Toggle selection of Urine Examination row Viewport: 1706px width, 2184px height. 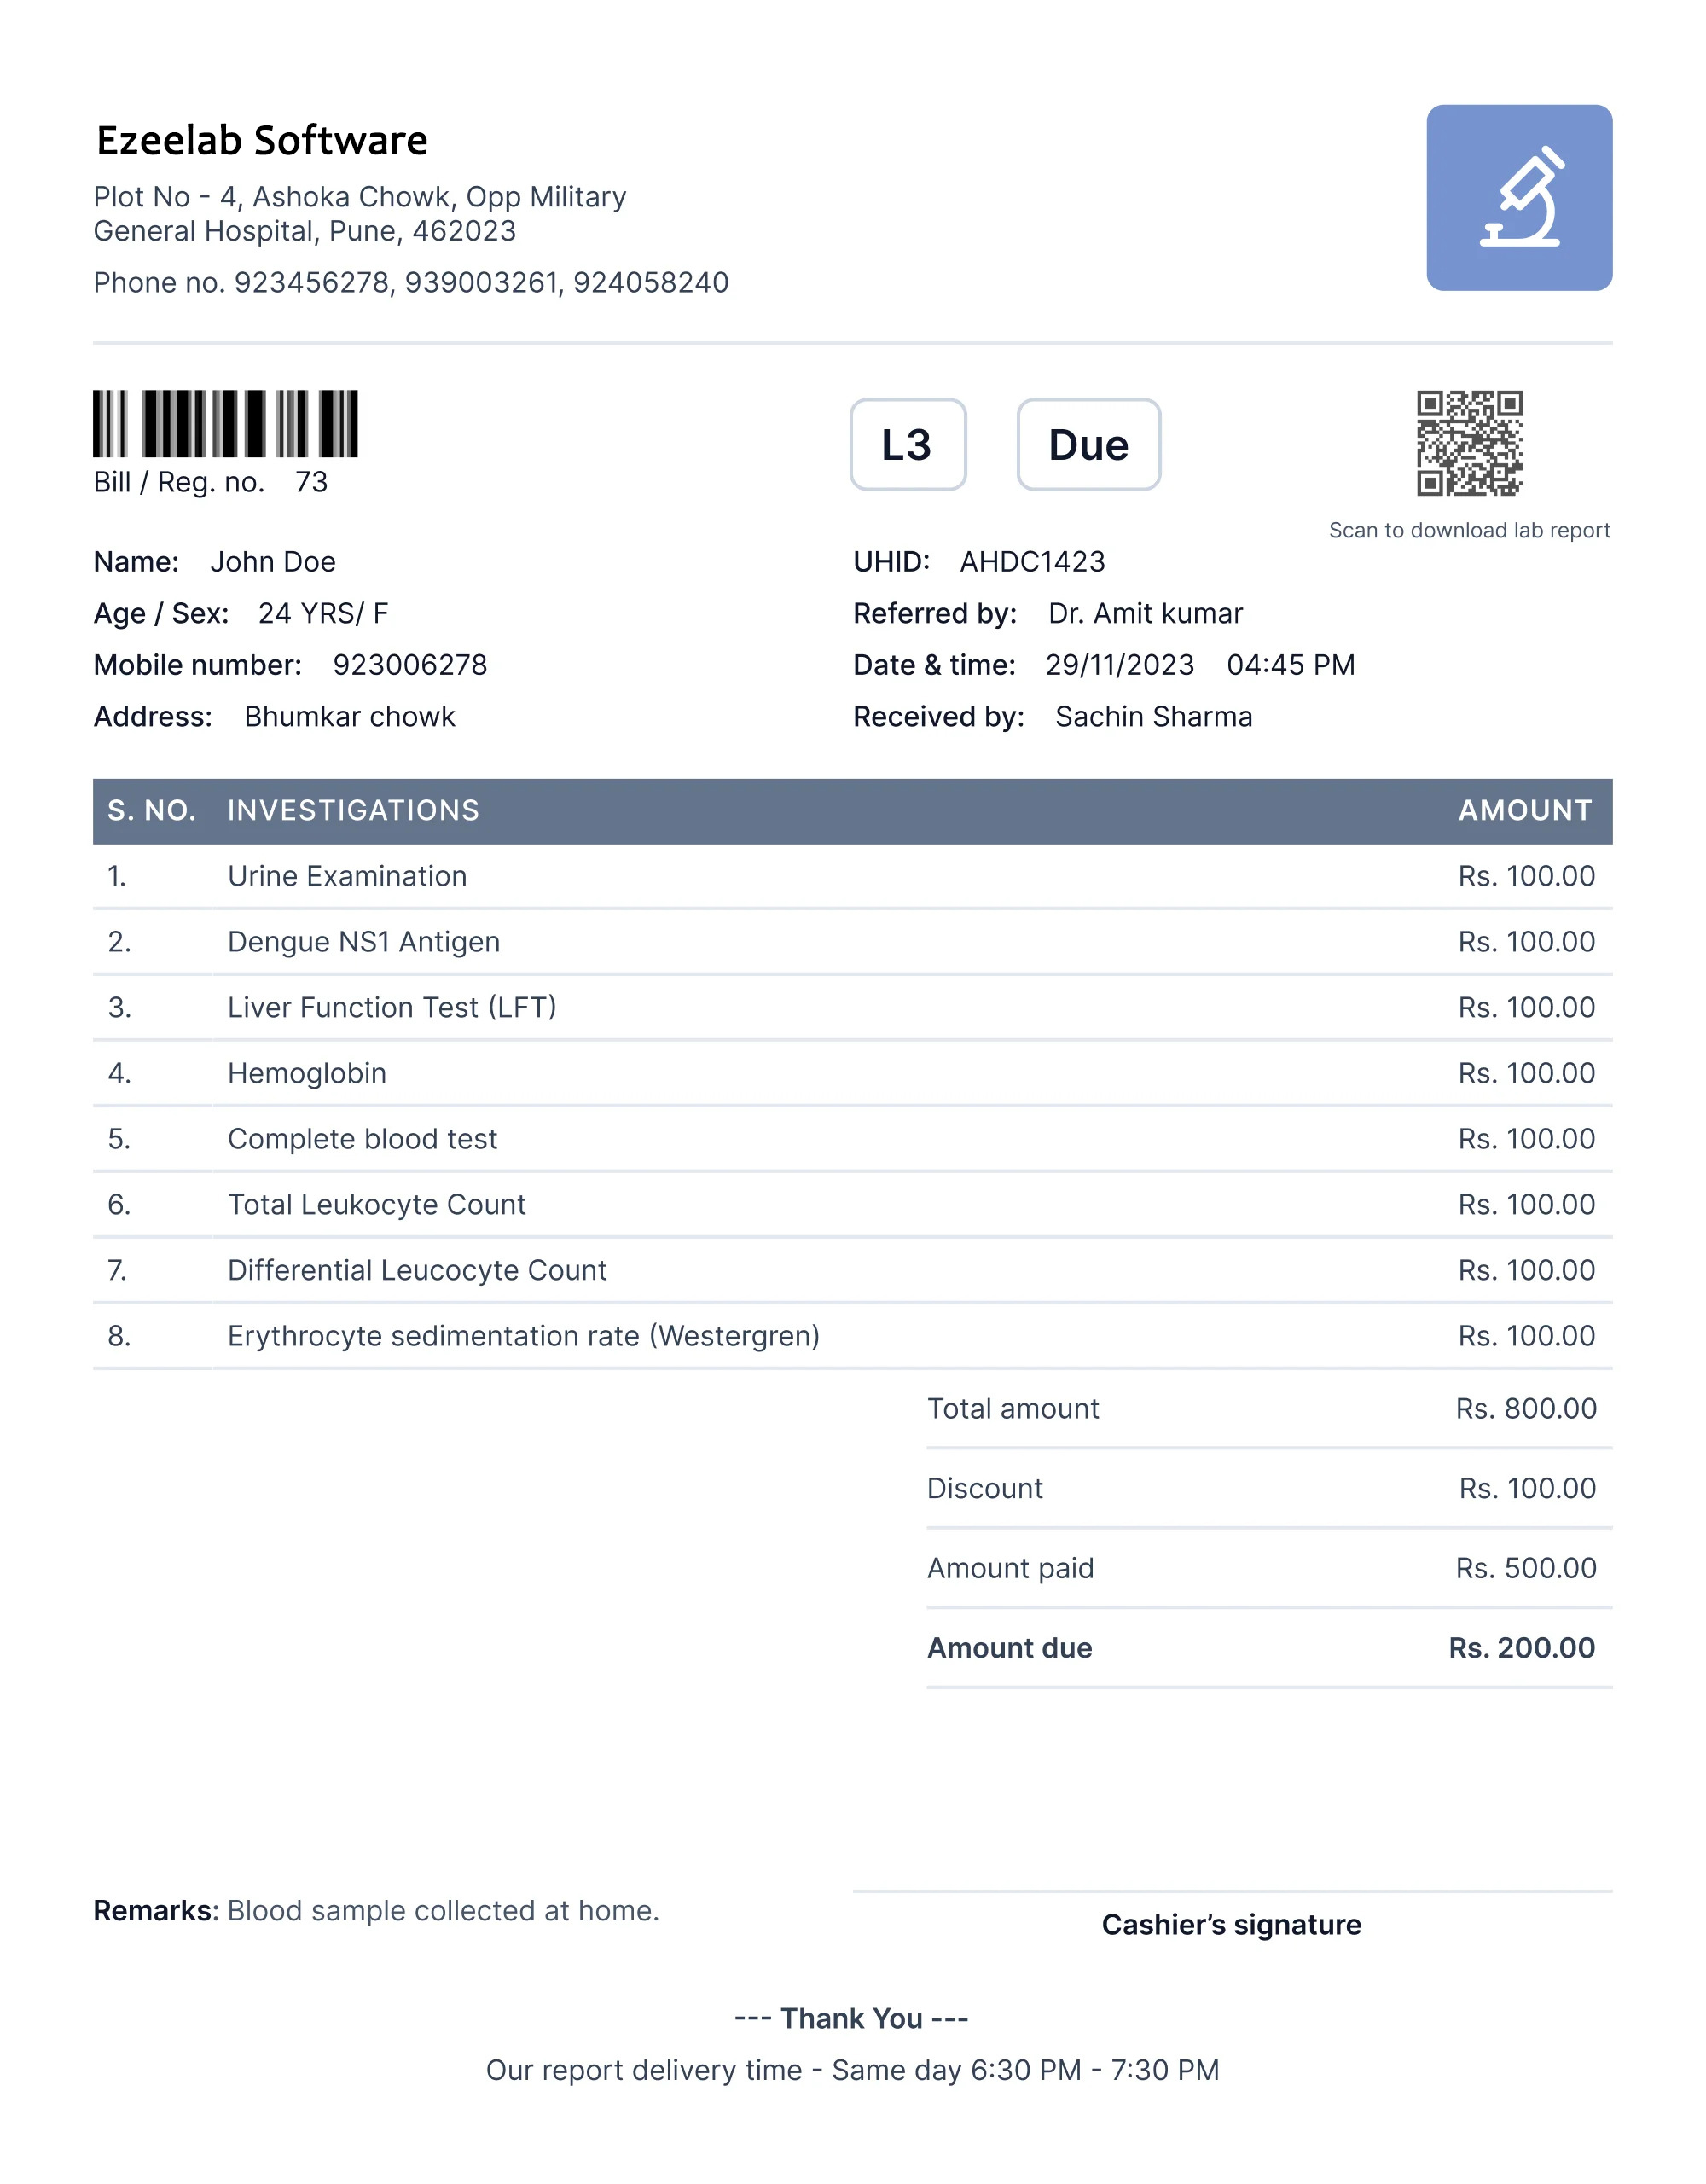[x=347, y=876]
